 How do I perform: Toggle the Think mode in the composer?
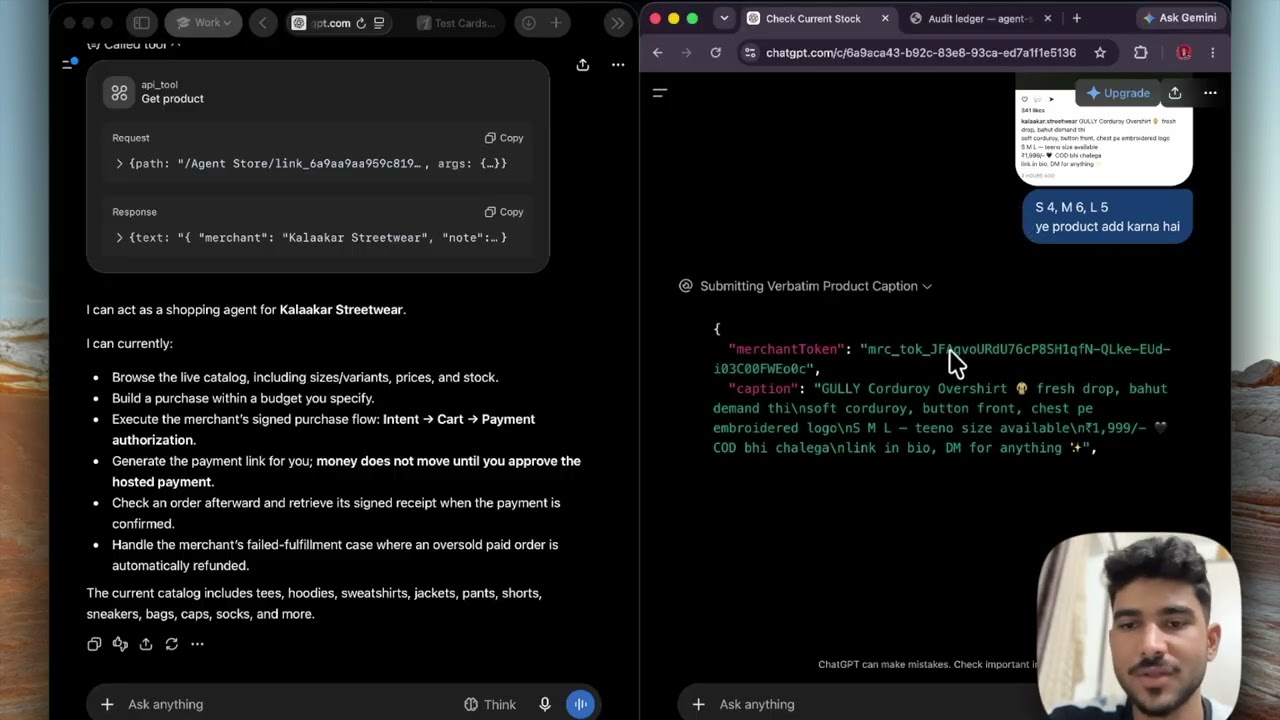coord(490,704)
